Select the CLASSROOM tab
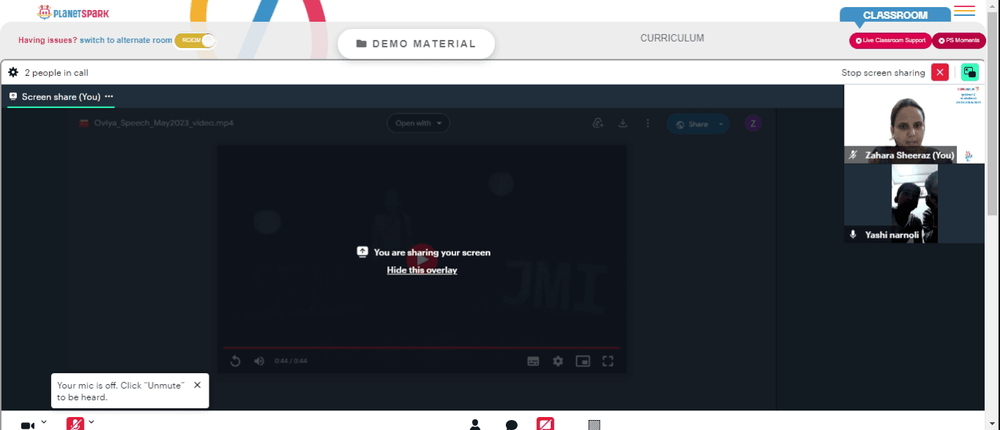The width and height of the screenshot is (1000, 430). [895, 15]
